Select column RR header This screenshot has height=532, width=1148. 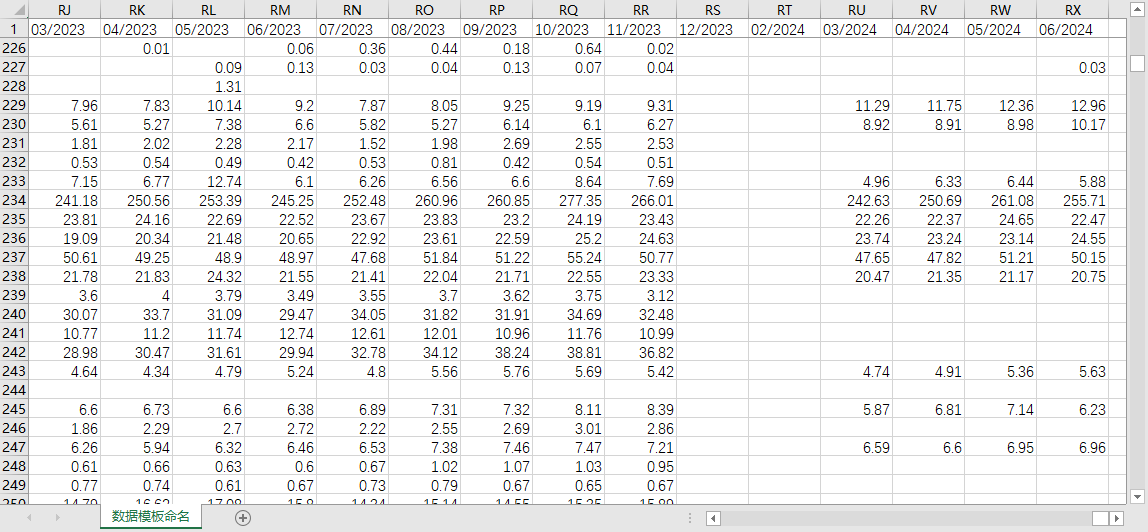pyautogui.click(x=640, y=10)
